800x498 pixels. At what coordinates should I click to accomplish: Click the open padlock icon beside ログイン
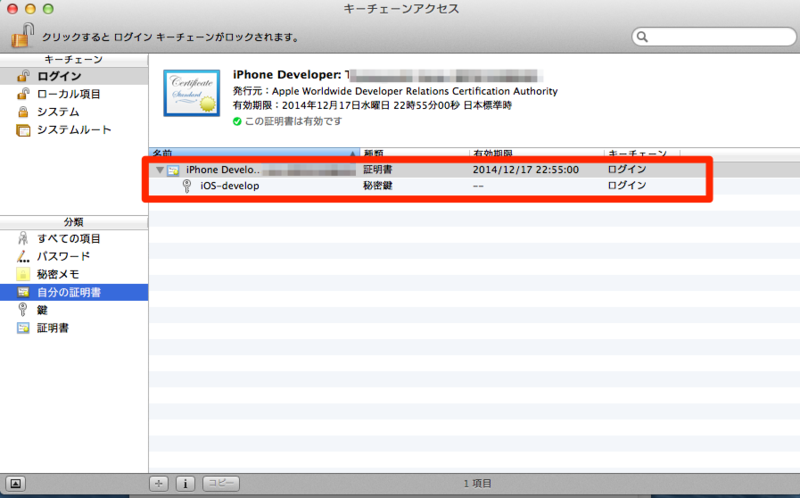[23, 76]
